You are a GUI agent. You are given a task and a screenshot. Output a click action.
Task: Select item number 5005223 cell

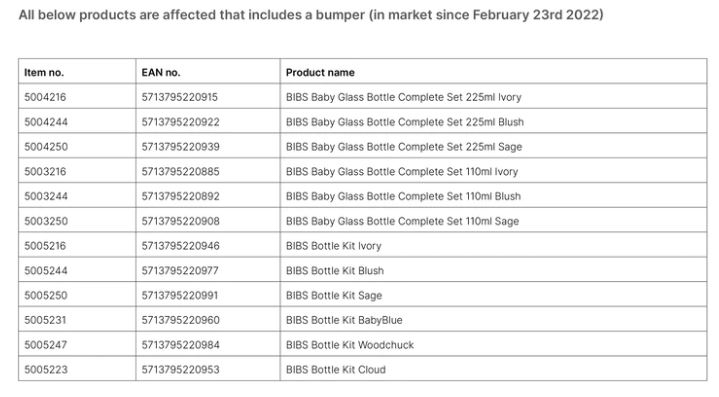point(77,369)
